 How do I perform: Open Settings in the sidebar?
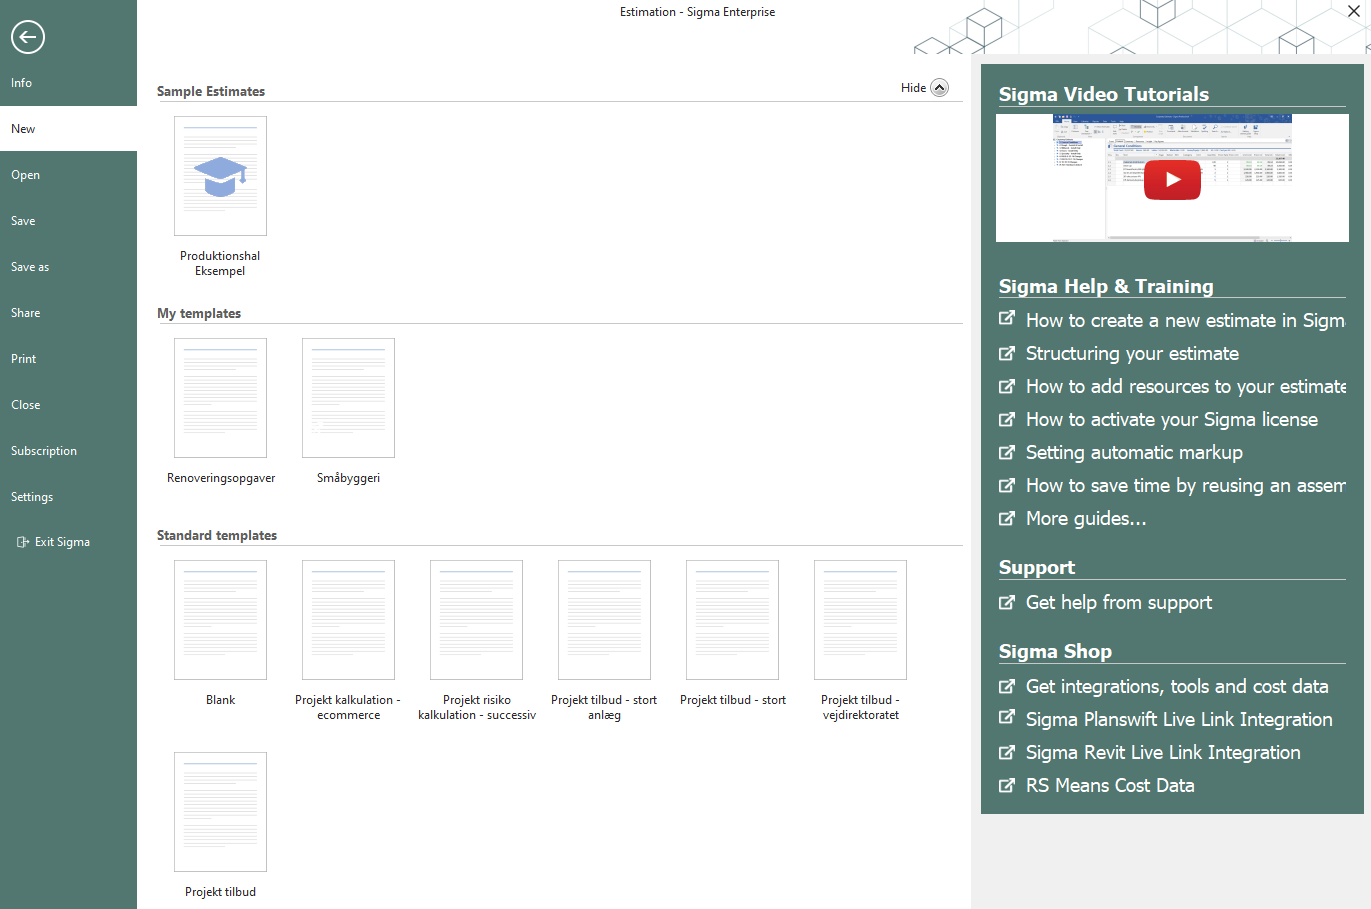[68, 497]
